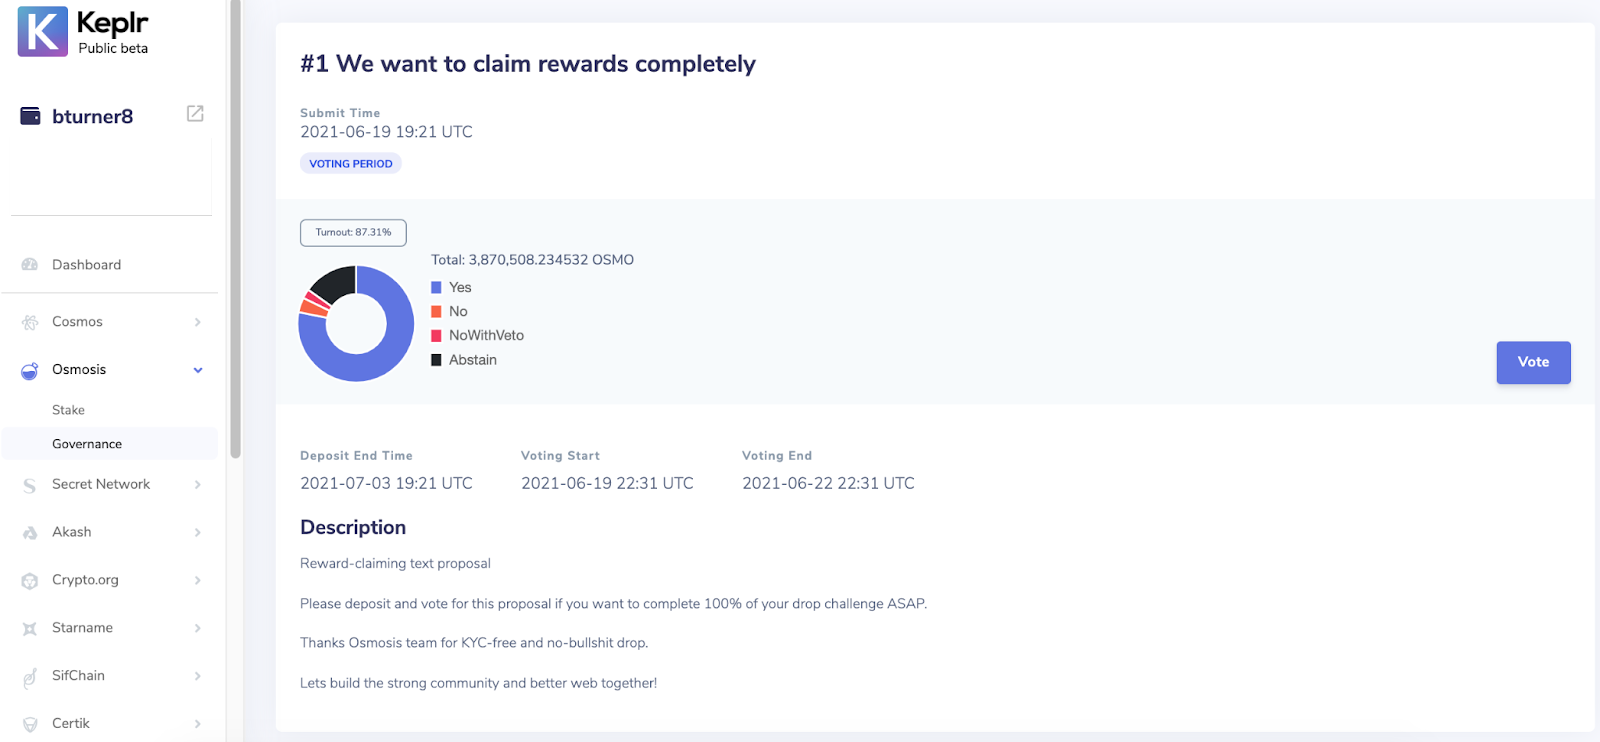Collapse the Osmosis section chevron
This screenshot has width=1600, height=742.
[198, 370]
